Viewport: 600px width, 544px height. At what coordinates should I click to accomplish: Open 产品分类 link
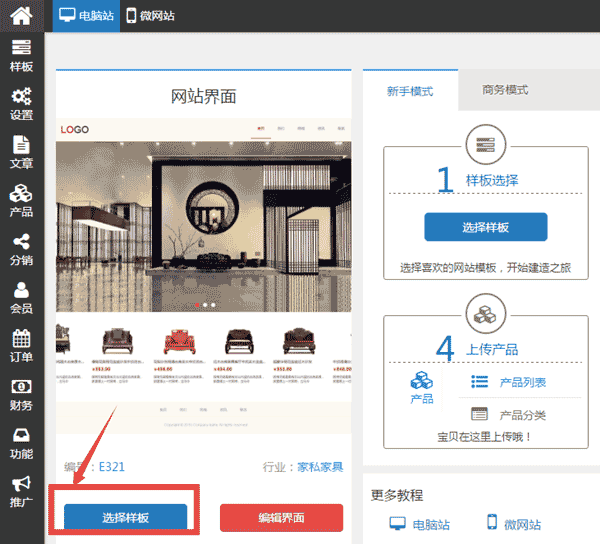[x=523, y=415]
